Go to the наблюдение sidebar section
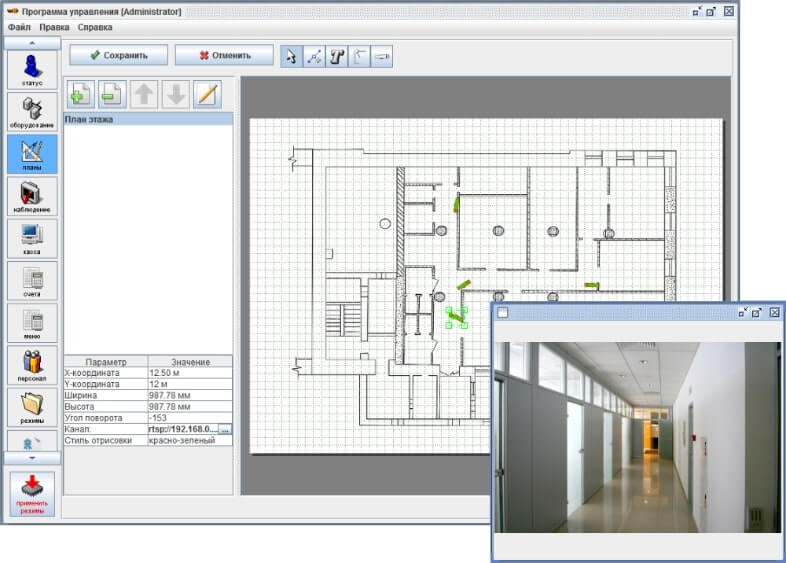This screenshot has width=786, height=563. pos(32,196)
